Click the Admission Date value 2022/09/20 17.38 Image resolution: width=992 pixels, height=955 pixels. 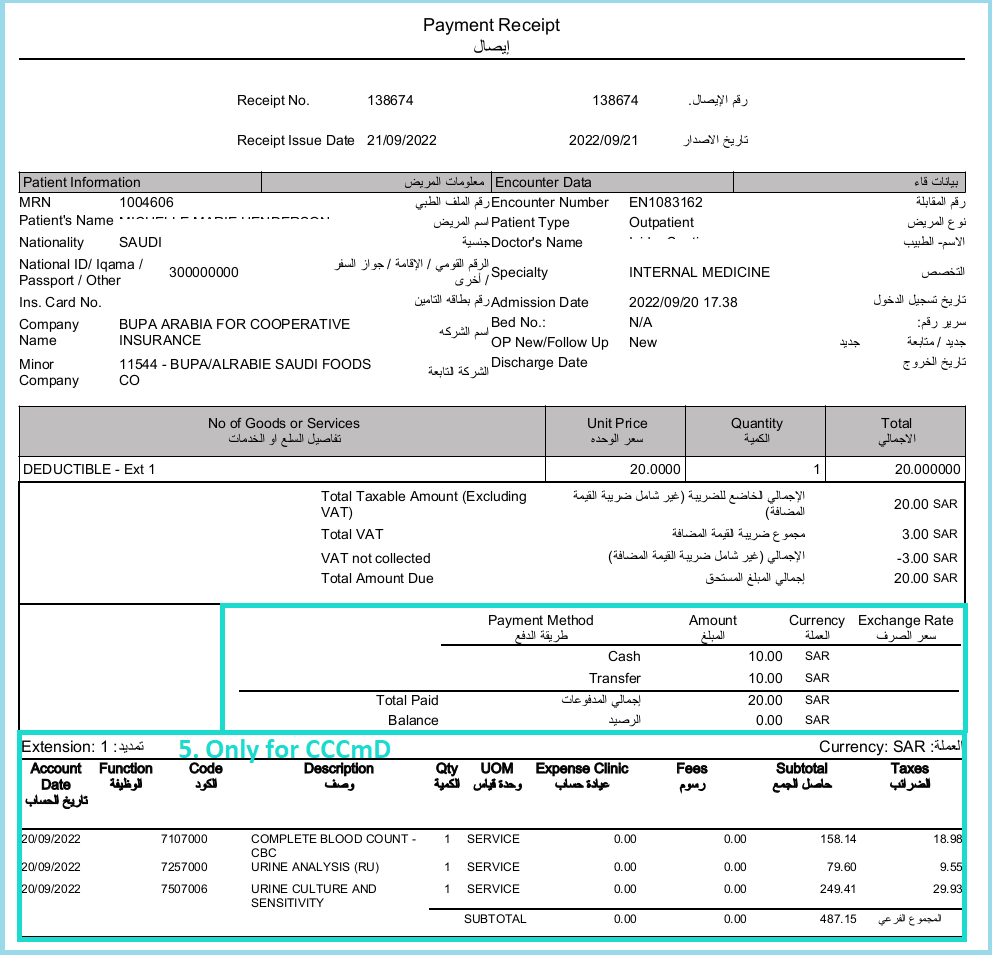[x=683, y=302]
